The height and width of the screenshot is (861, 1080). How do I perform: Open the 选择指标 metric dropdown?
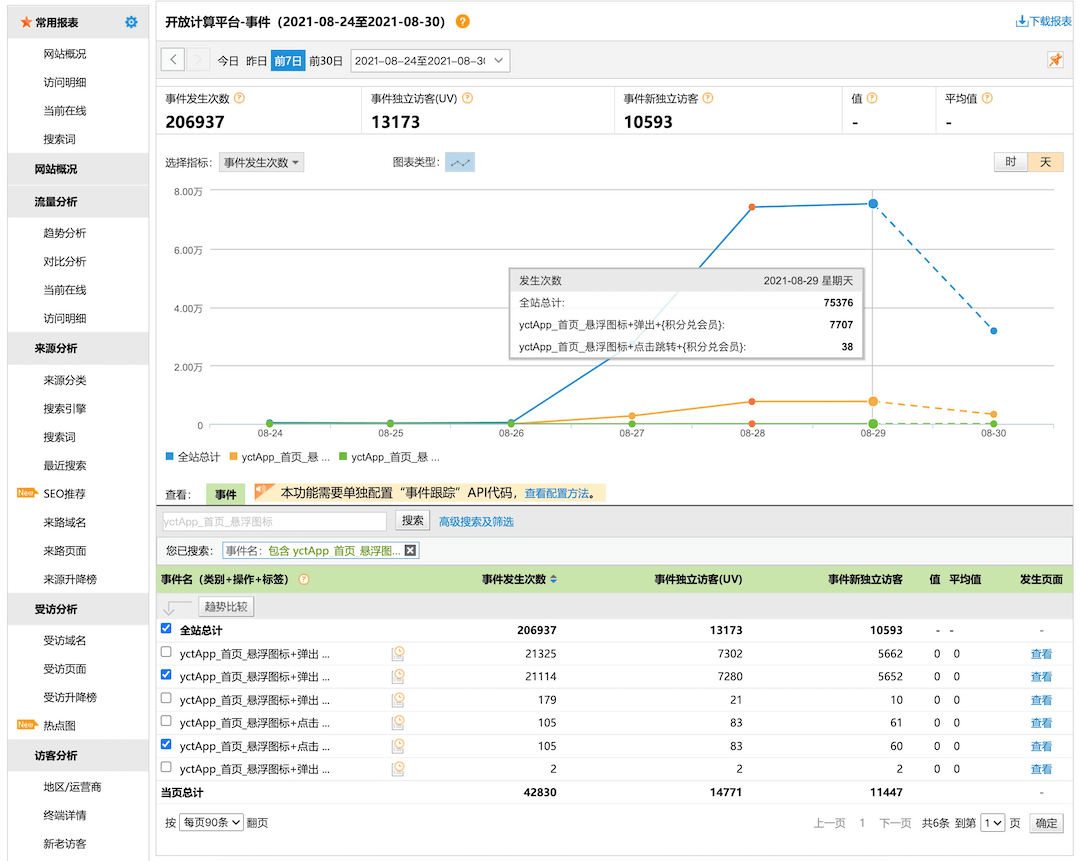(261, 162)
